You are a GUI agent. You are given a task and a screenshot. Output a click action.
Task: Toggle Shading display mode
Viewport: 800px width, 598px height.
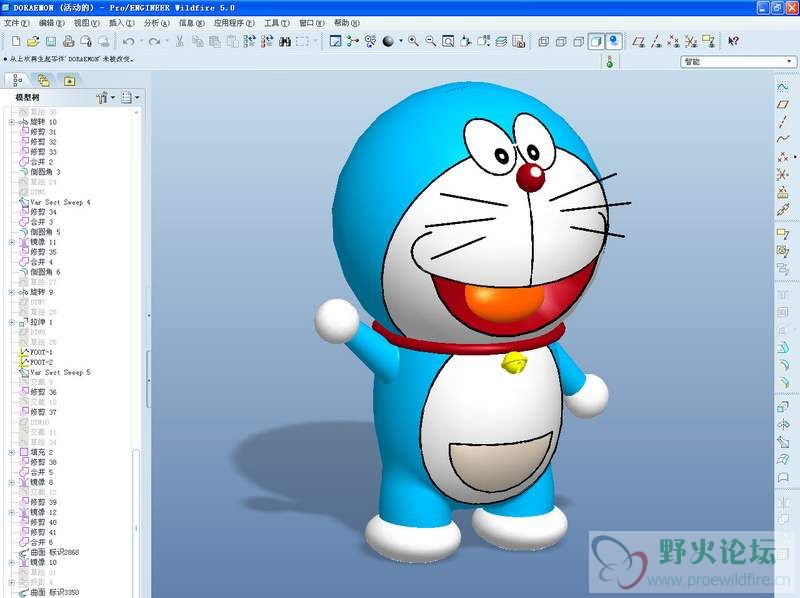596,41
